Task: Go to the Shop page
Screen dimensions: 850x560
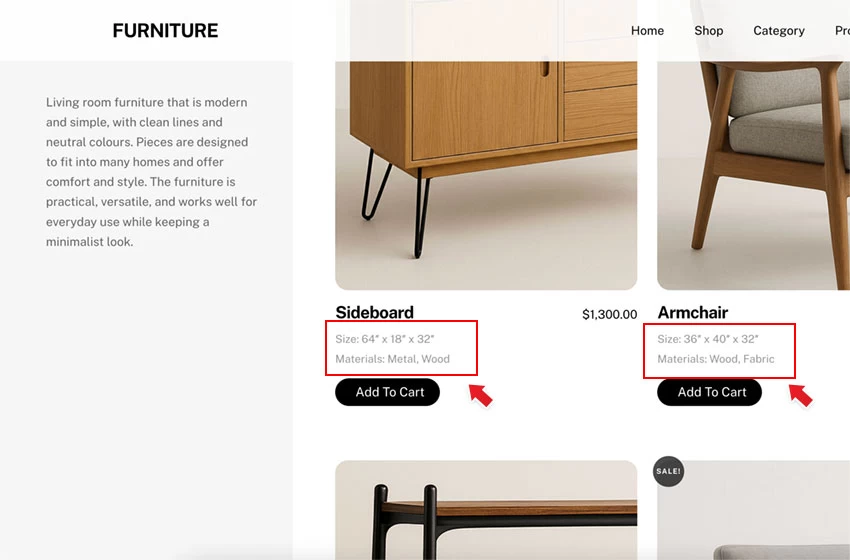Action: (708, 31)
